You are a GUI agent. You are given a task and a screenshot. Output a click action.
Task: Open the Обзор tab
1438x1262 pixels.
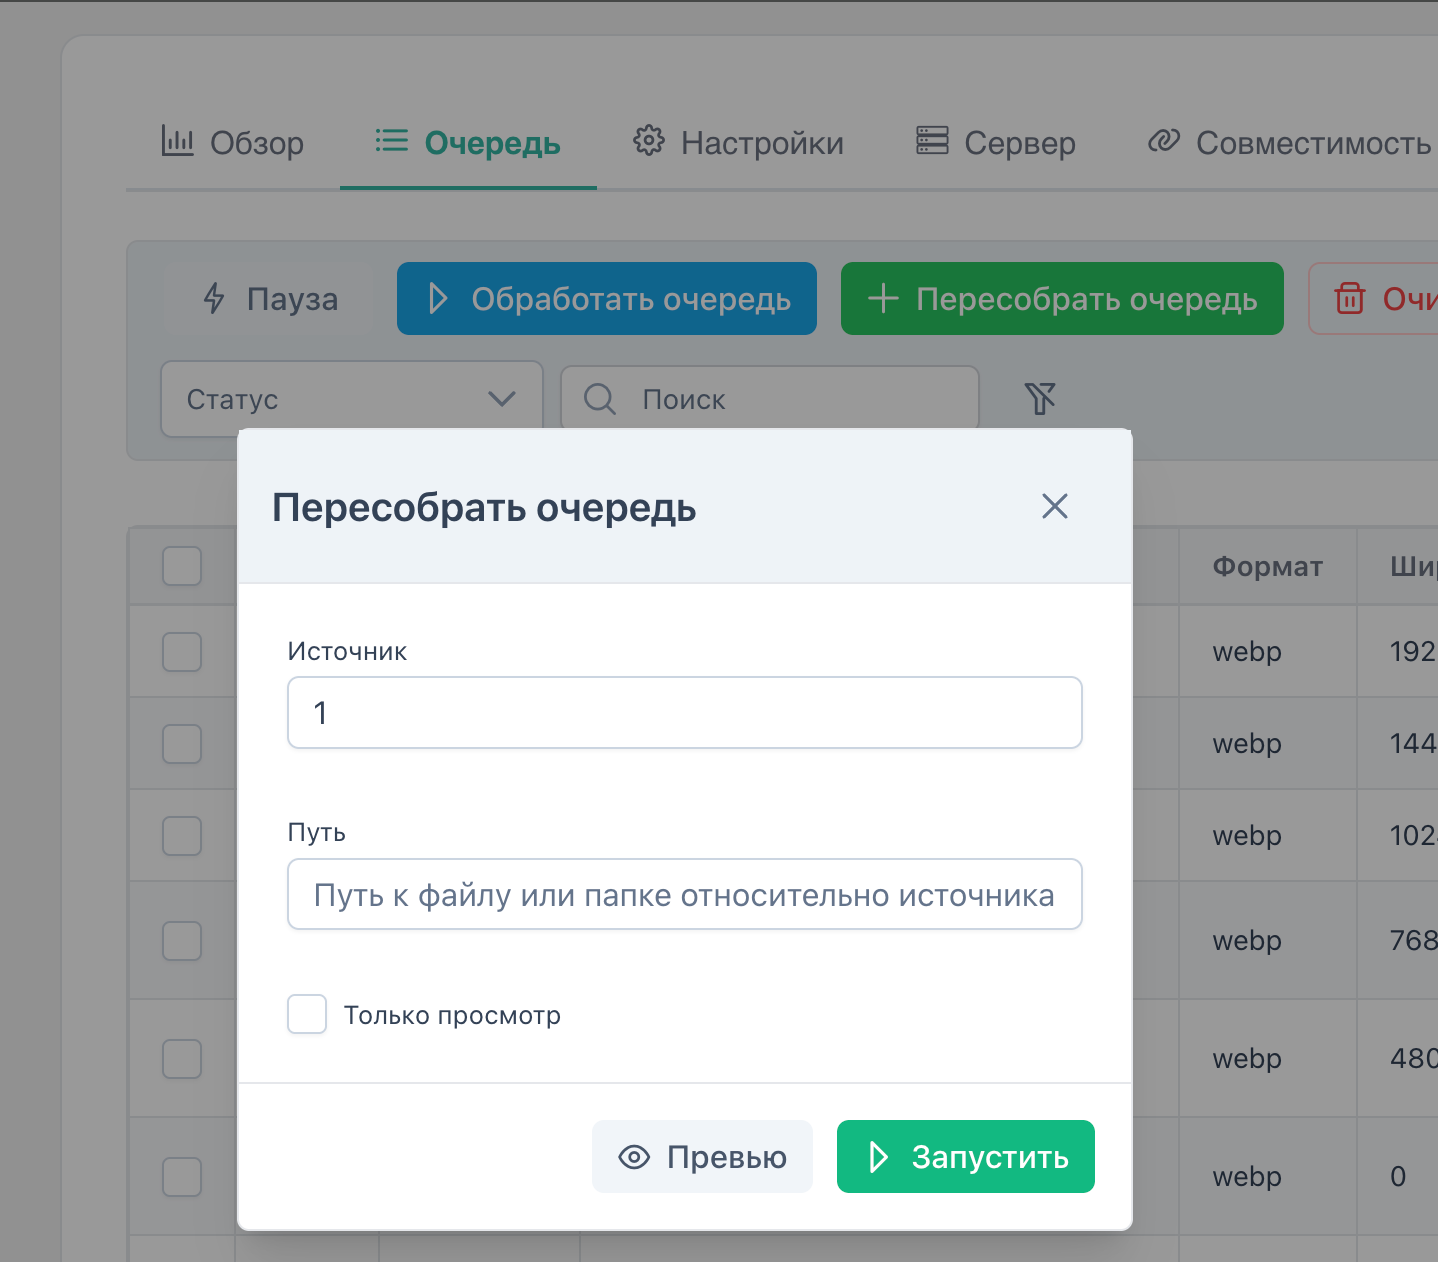(232, 143)
